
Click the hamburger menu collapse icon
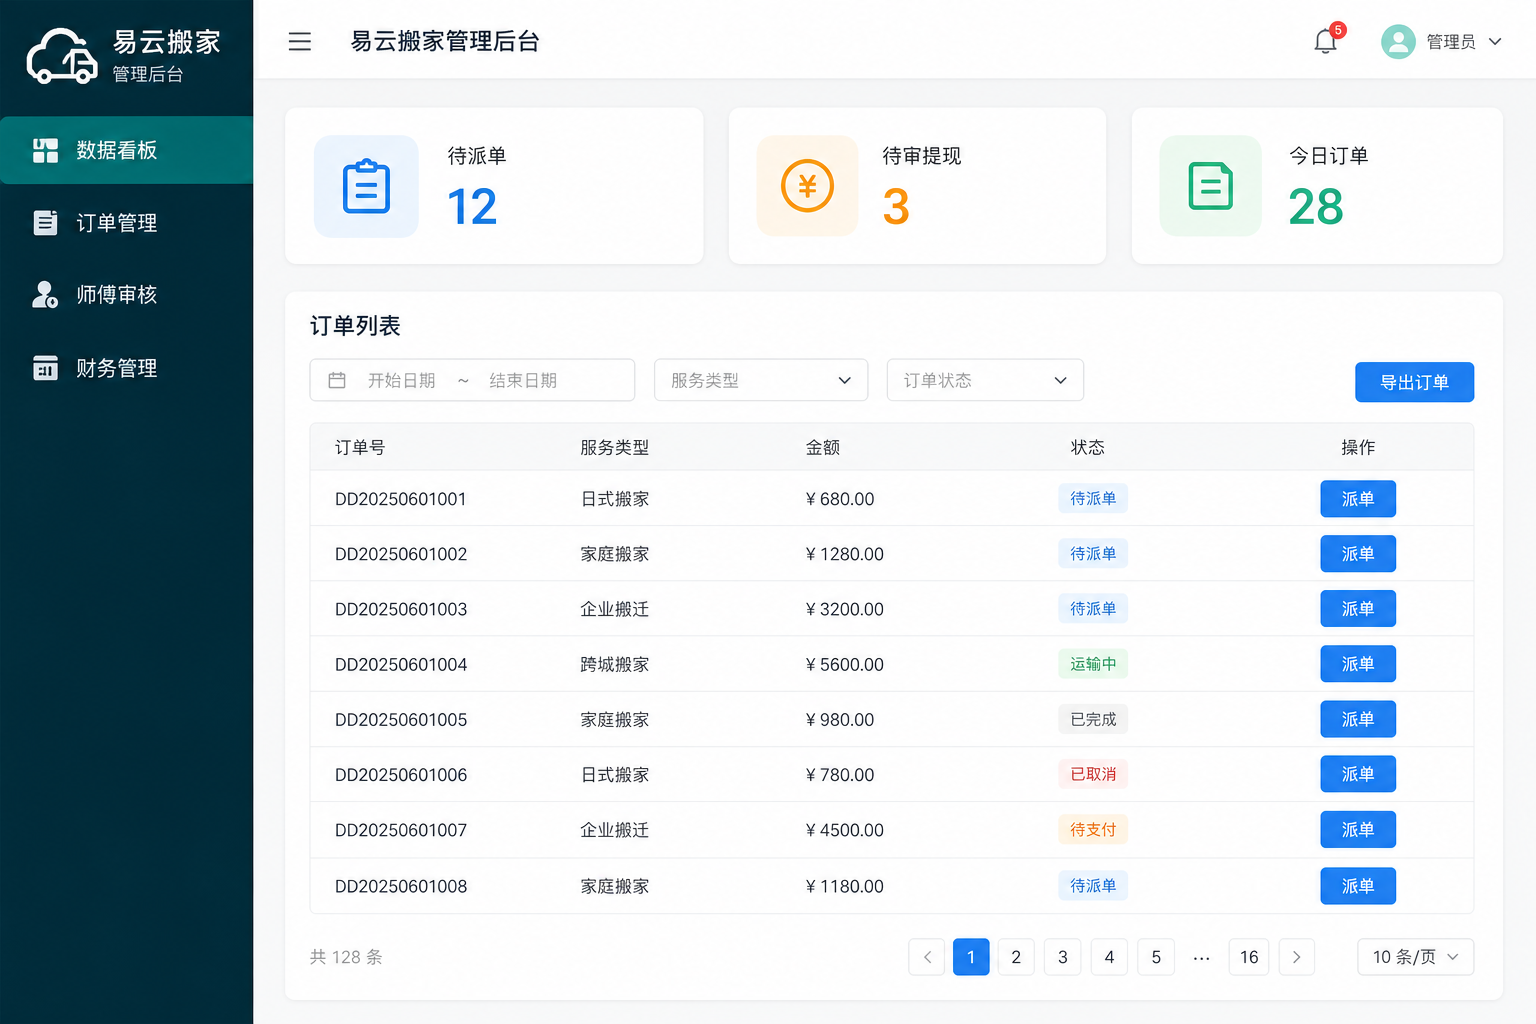[x=300, y=41]
